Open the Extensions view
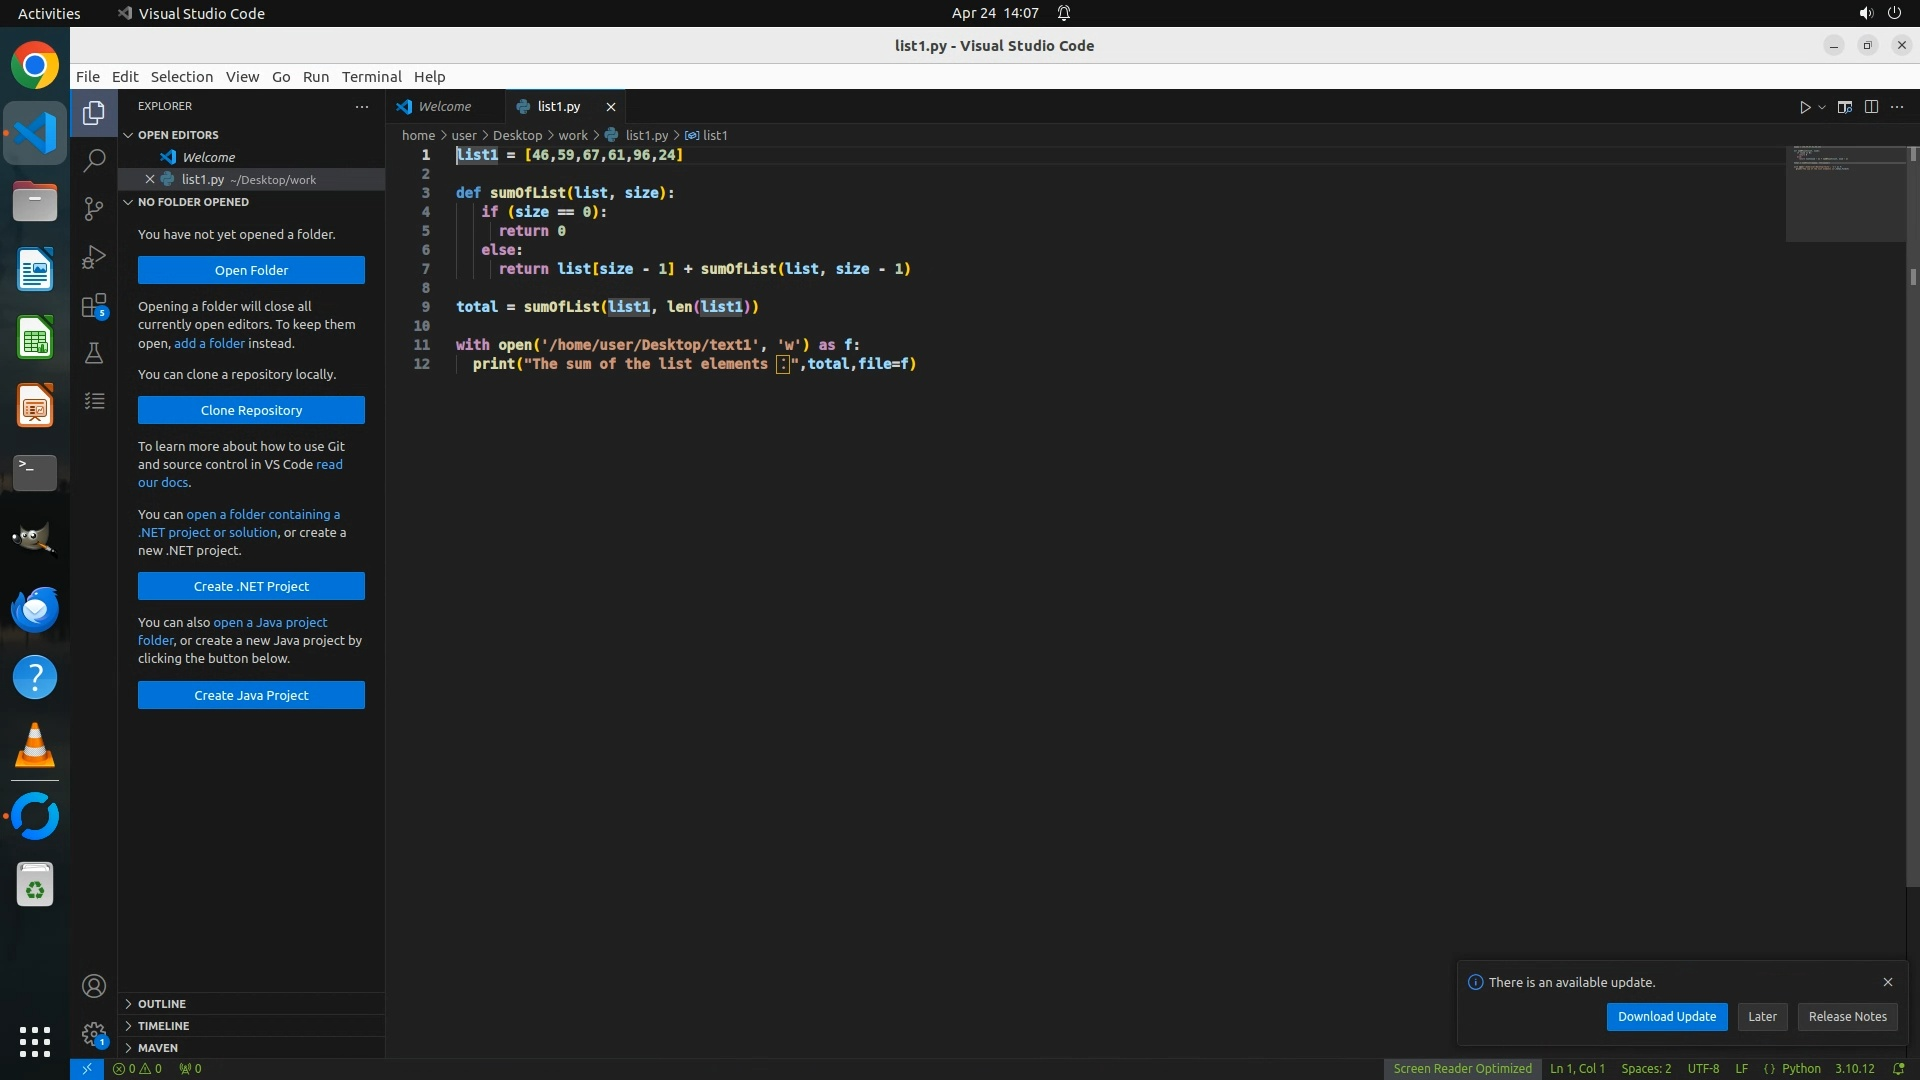The width and height of the screenshot is (1920, 1080). coord(94,305)
